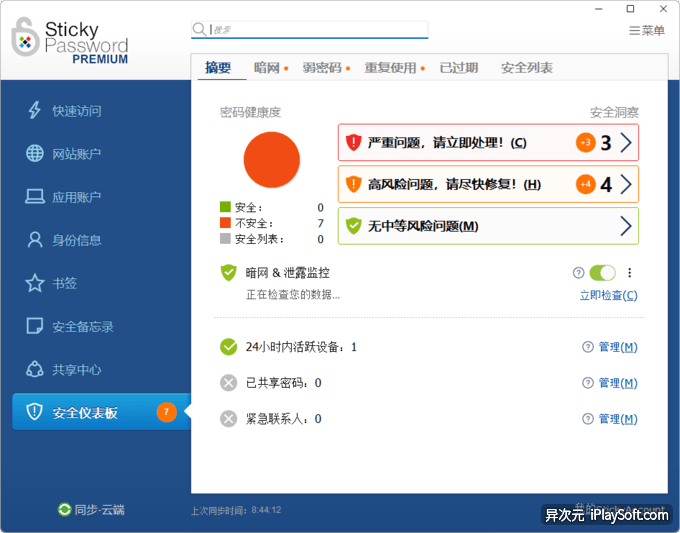Image resolution: width=680 pixels, height=533 pixels.
Task: Click green shield next to 暗网 & 泄露监控
Action: (229, 272)
